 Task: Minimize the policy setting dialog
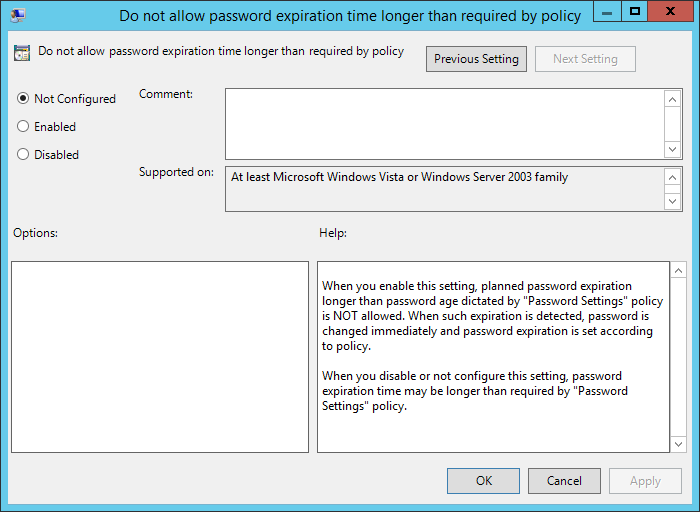[x=606, y=12]
